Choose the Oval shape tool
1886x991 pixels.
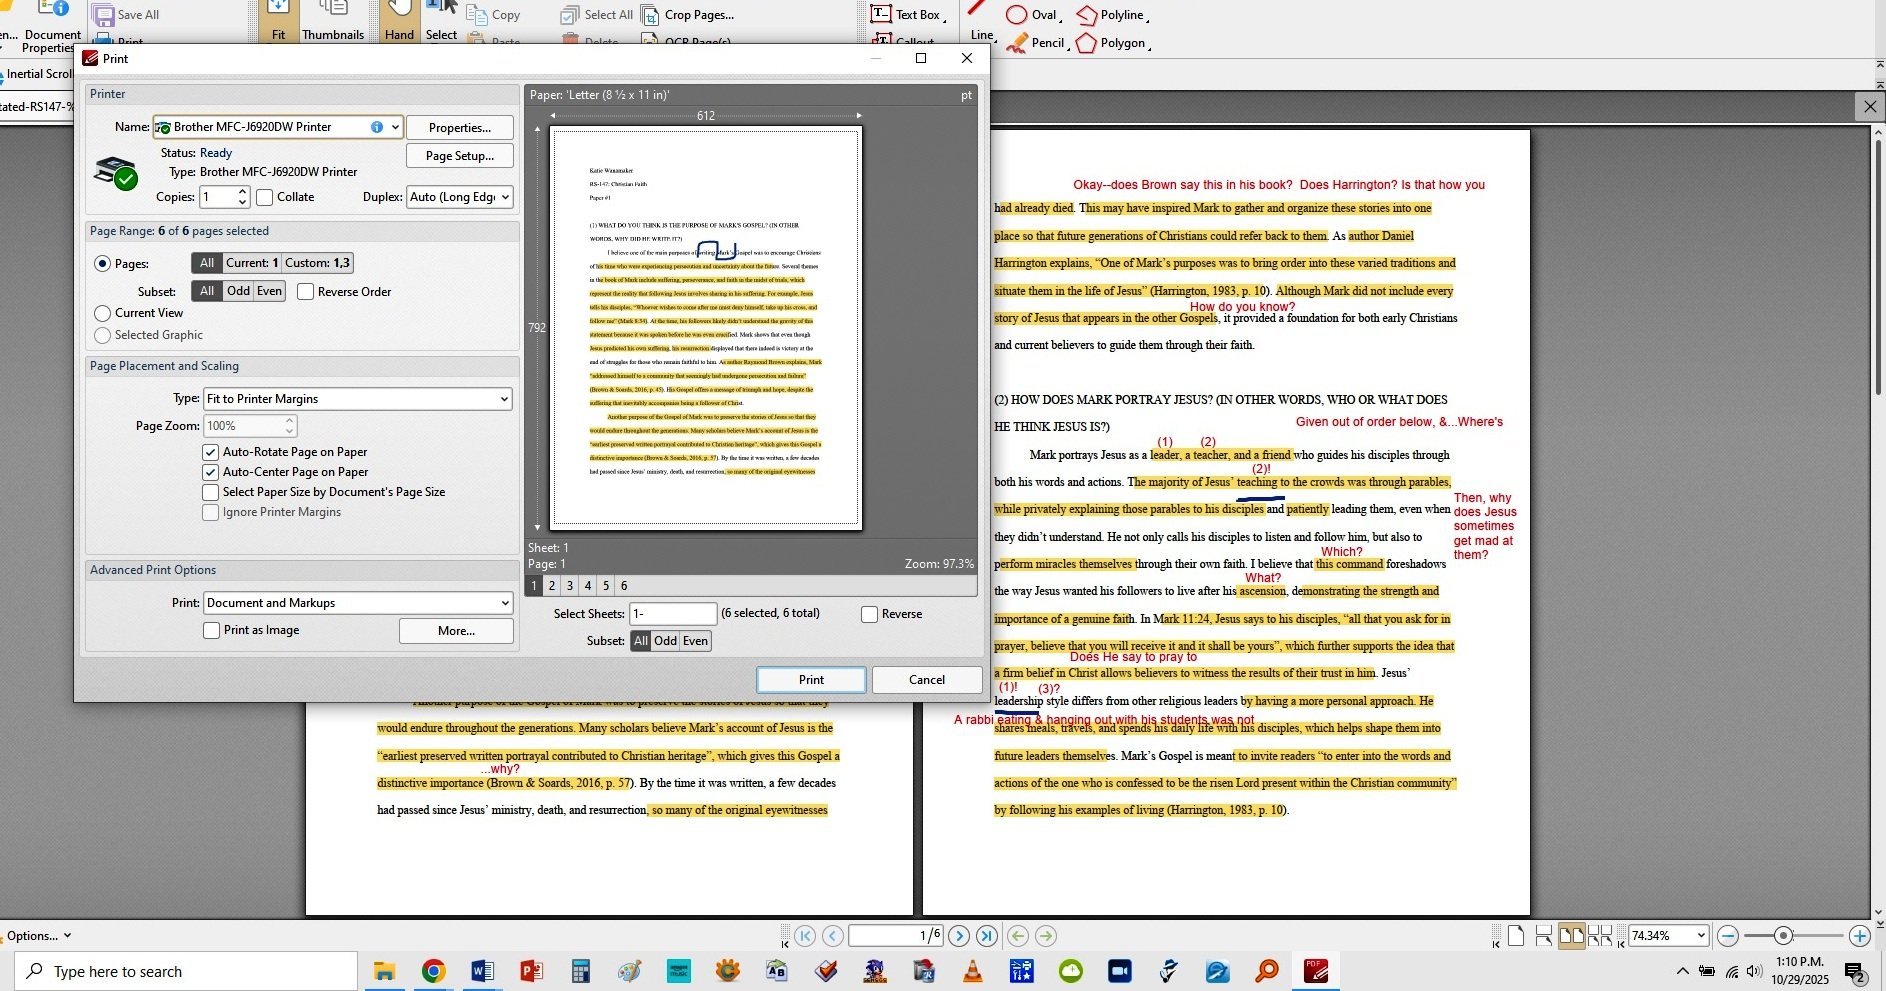[1032, 15]
